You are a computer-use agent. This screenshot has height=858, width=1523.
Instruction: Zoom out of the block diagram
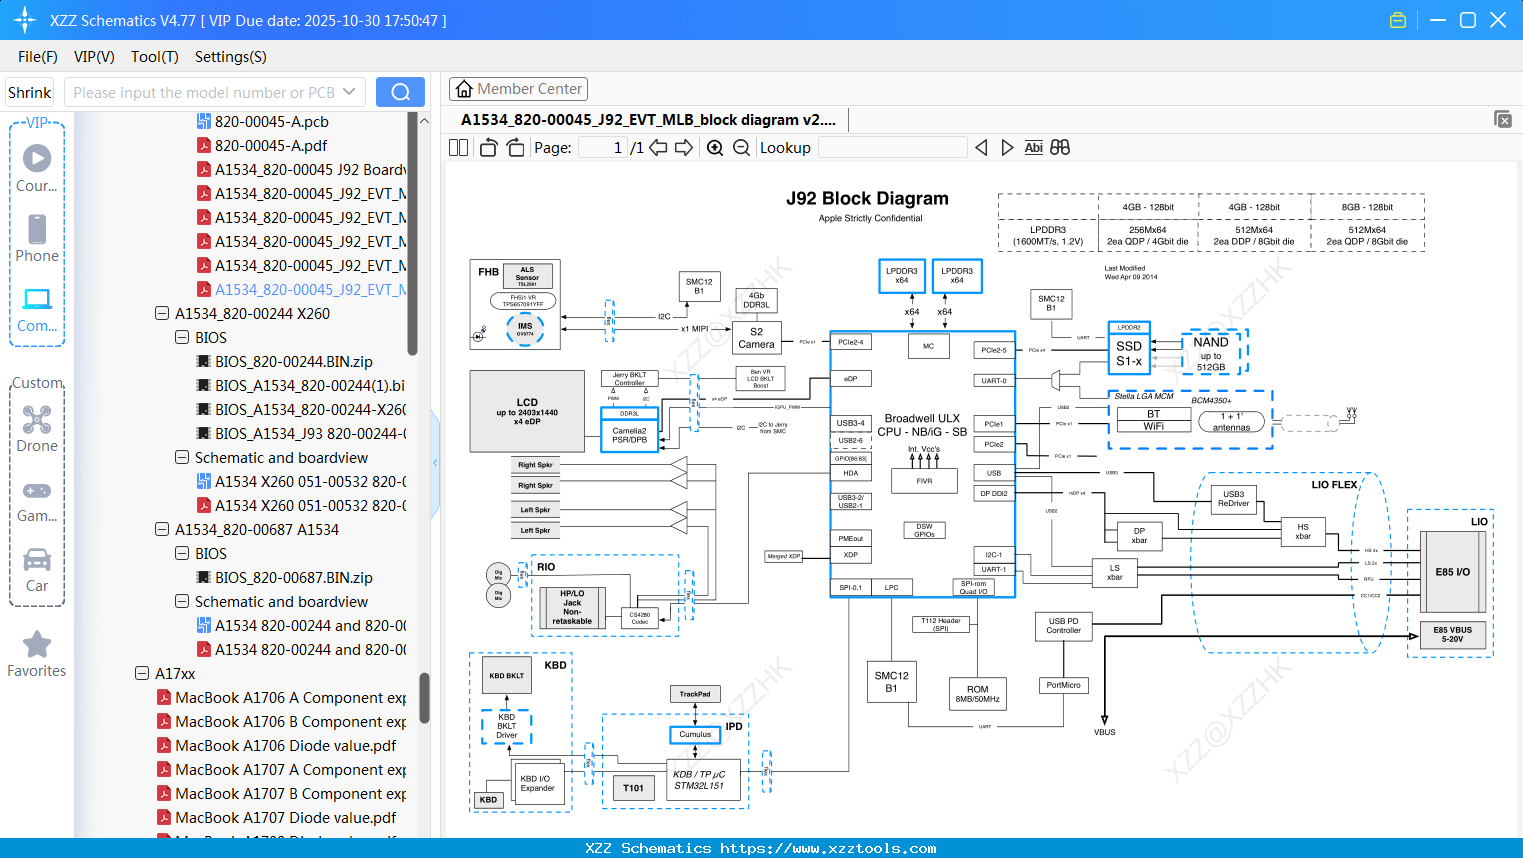(x=741, y=148)
